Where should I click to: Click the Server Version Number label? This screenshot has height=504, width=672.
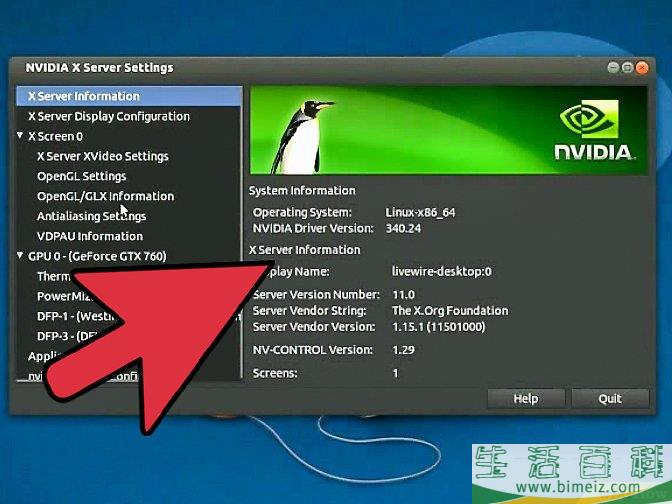coord(316,295)
